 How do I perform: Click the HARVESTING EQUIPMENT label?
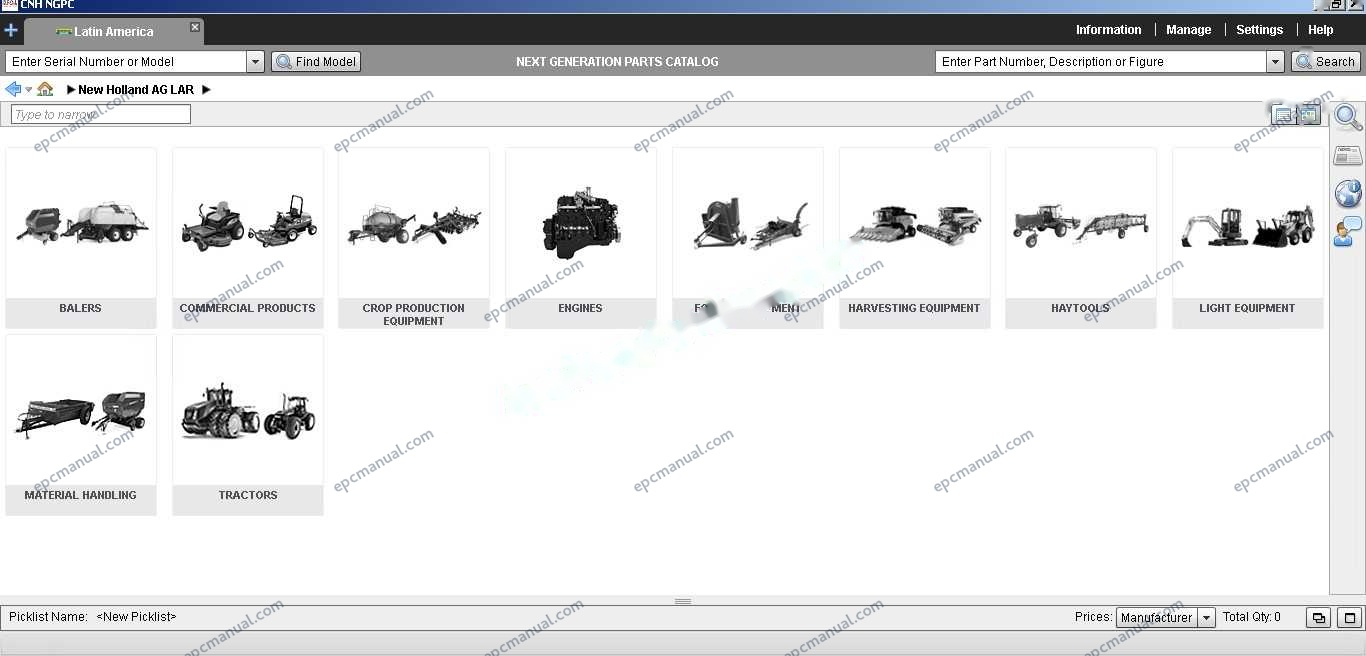(x=914, y=308)
